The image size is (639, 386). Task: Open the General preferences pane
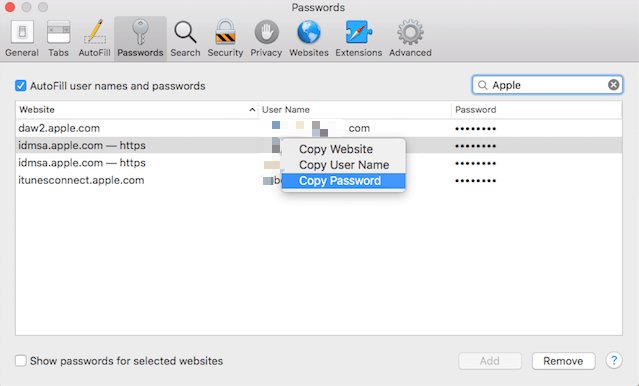tap(22, 39)
